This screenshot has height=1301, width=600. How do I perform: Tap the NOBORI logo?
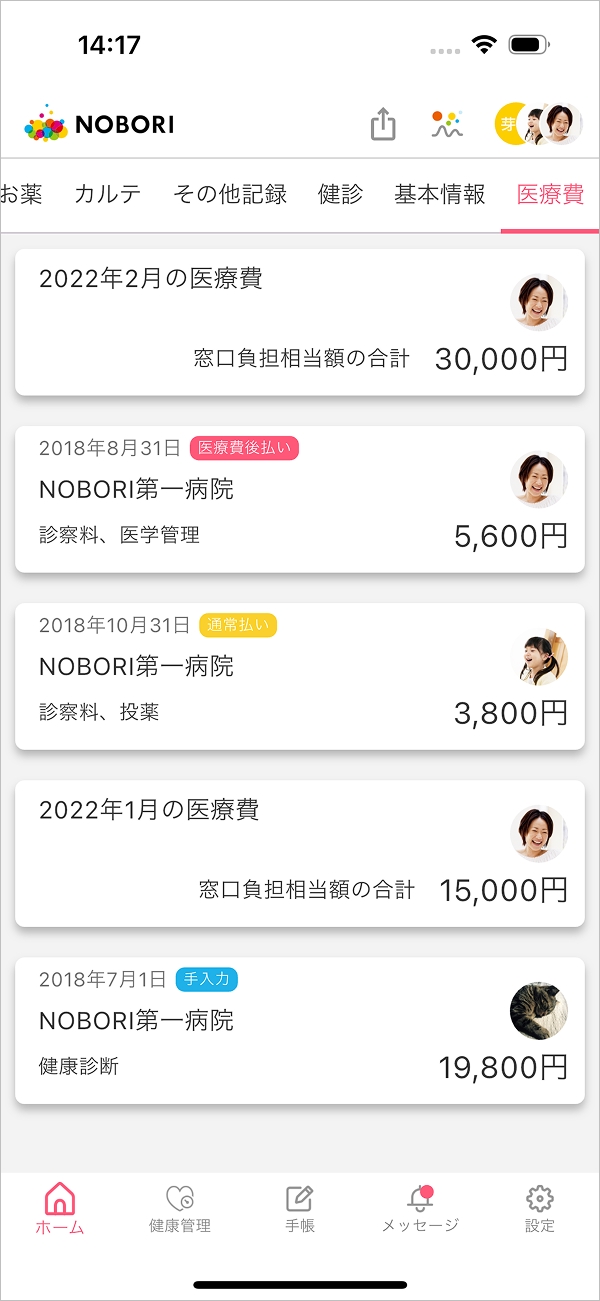99,125
